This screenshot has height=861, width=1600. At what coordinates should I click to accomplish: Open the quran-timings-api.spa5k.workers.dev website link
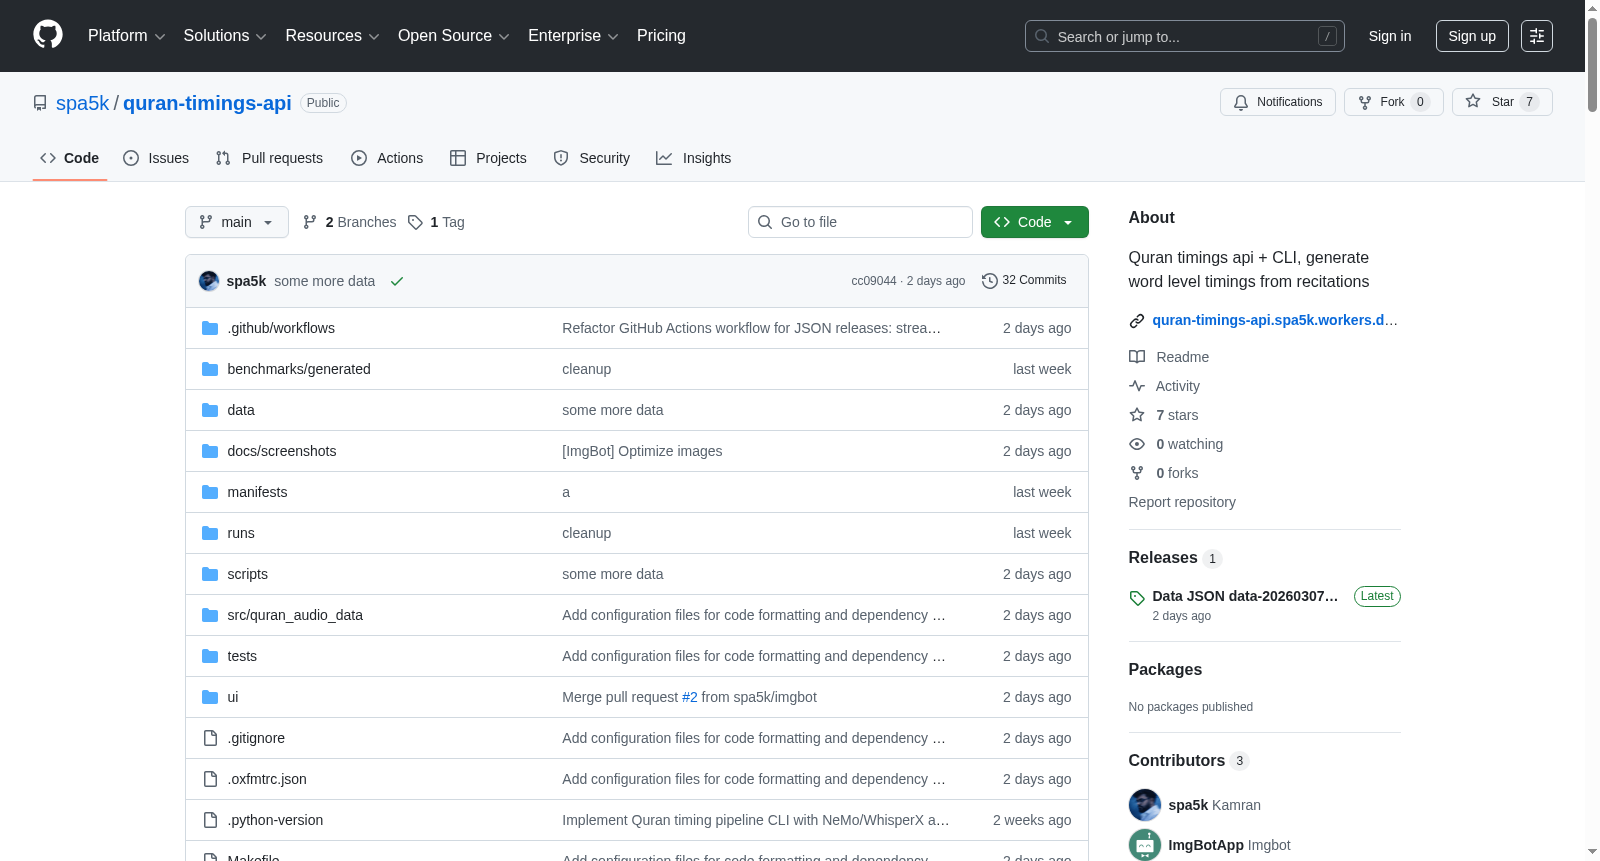point(1275,320)
